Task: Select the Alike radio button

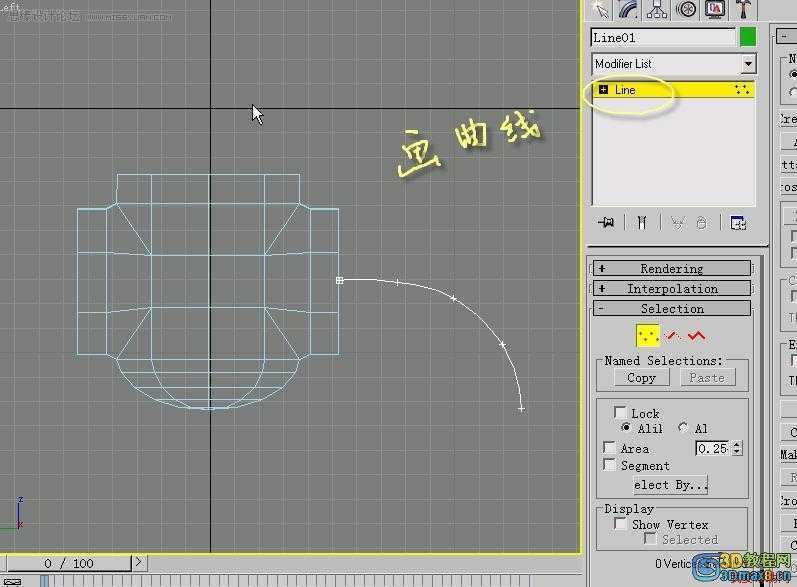Action: pos(626,427)
